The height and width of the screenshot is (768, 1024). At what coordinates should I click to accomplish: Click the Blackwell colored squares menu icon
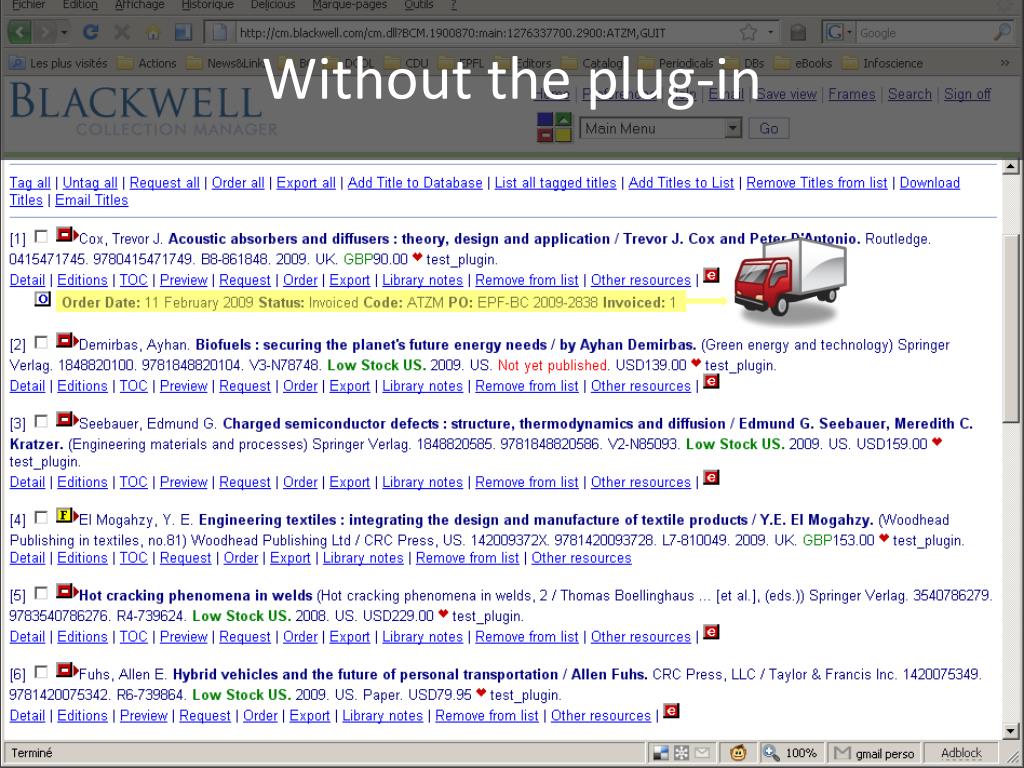click(x=554, y=127)
